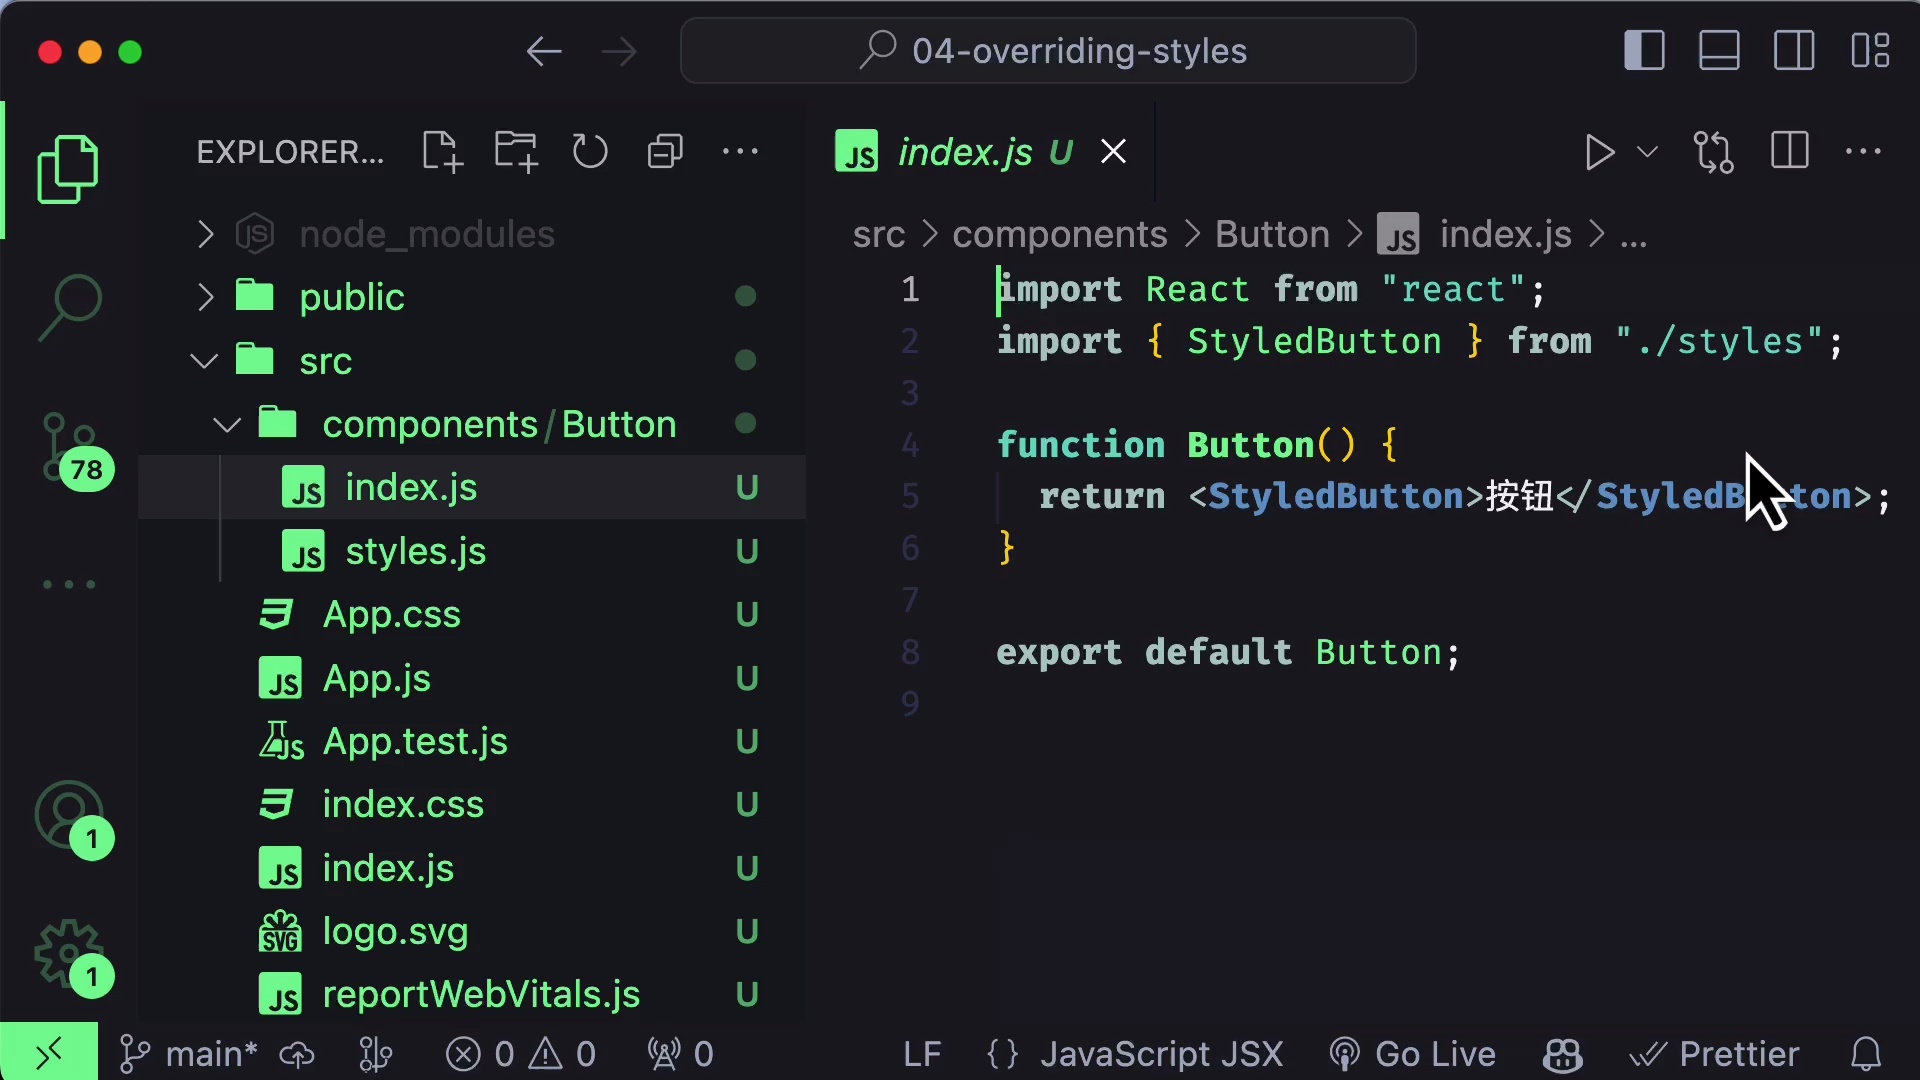Toggle the bottom panel visibility
1920x1080 pixels.
tap(1719, 51)
